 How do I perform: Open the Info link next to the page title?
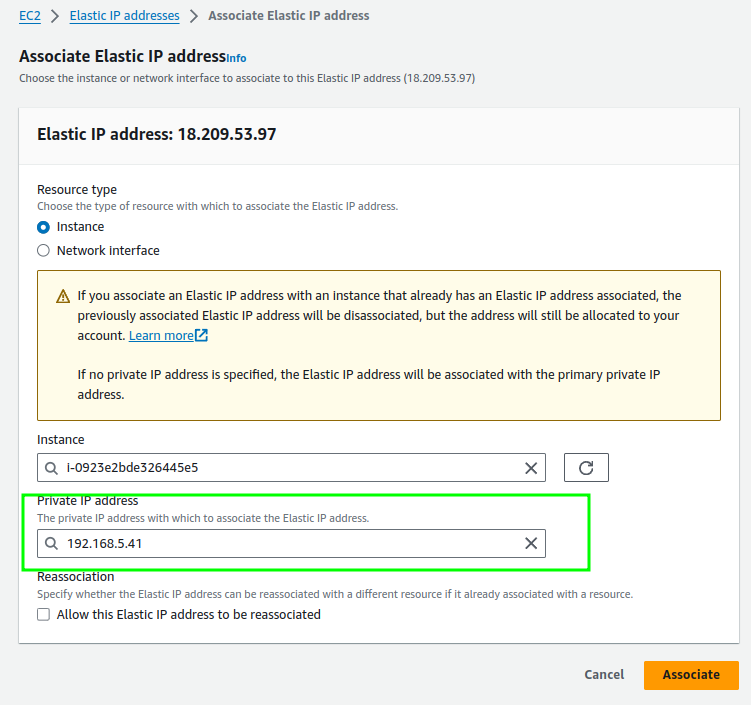(236, 58)
